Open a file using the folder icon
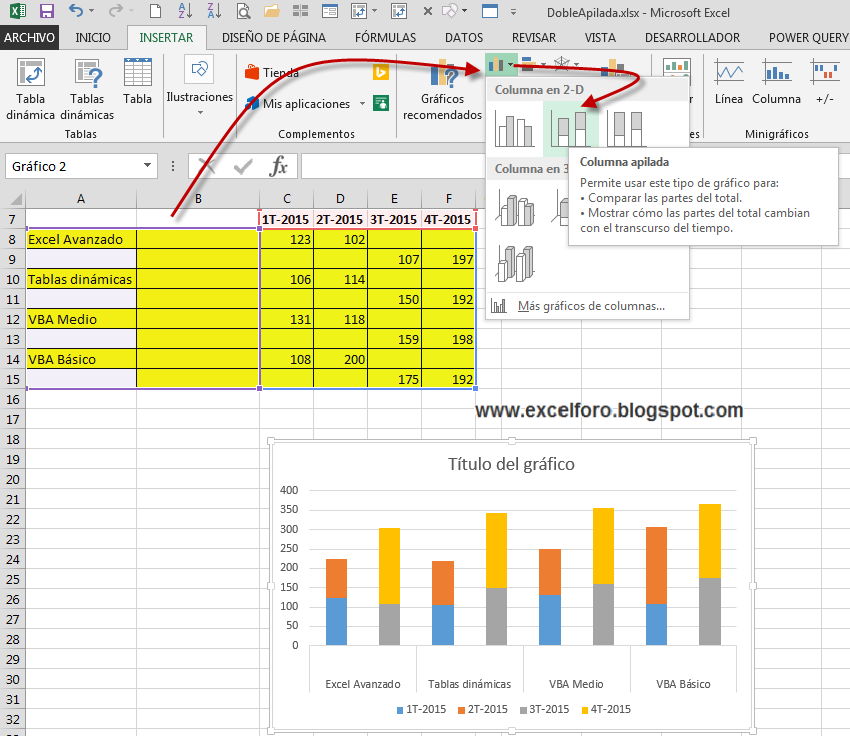 (x=272, y=11)
